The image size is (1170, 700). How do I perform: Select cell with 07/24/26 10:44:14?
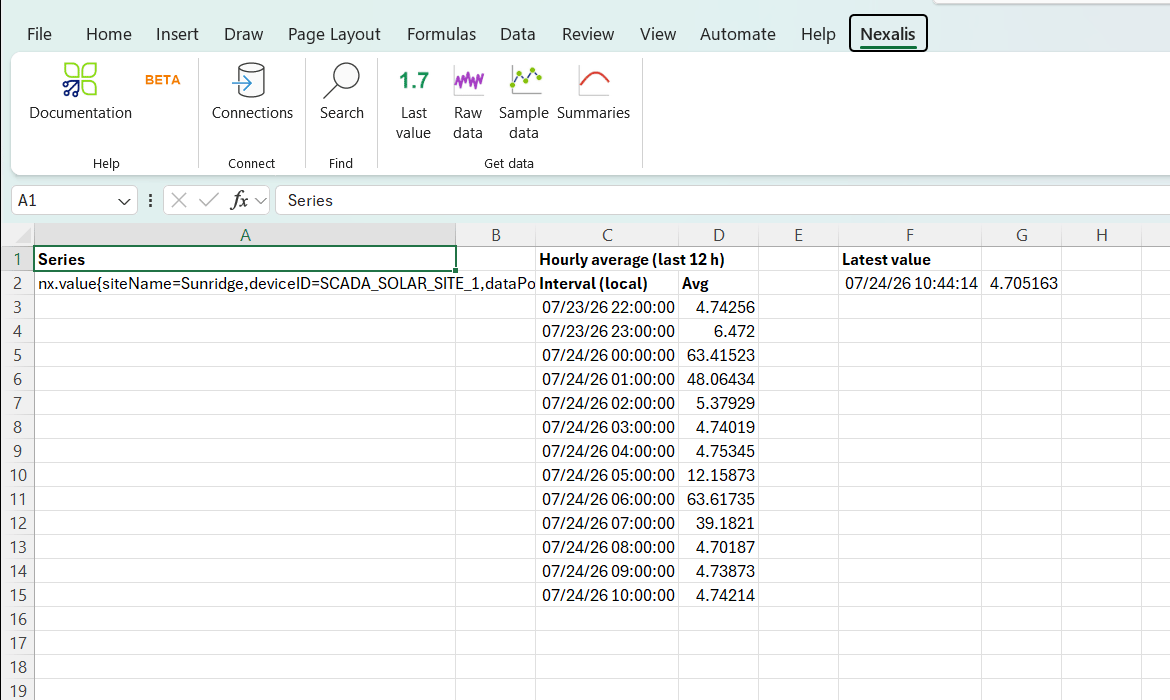910,284
